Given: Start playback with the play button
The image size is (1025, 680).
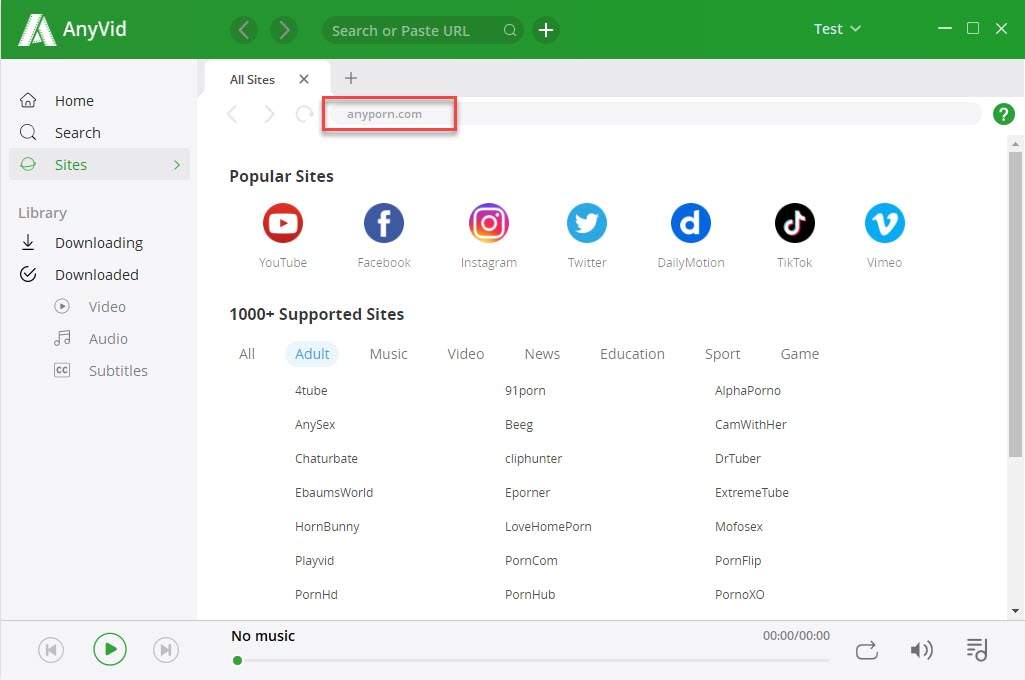Looking at the screenshot, I should [109, 649].
